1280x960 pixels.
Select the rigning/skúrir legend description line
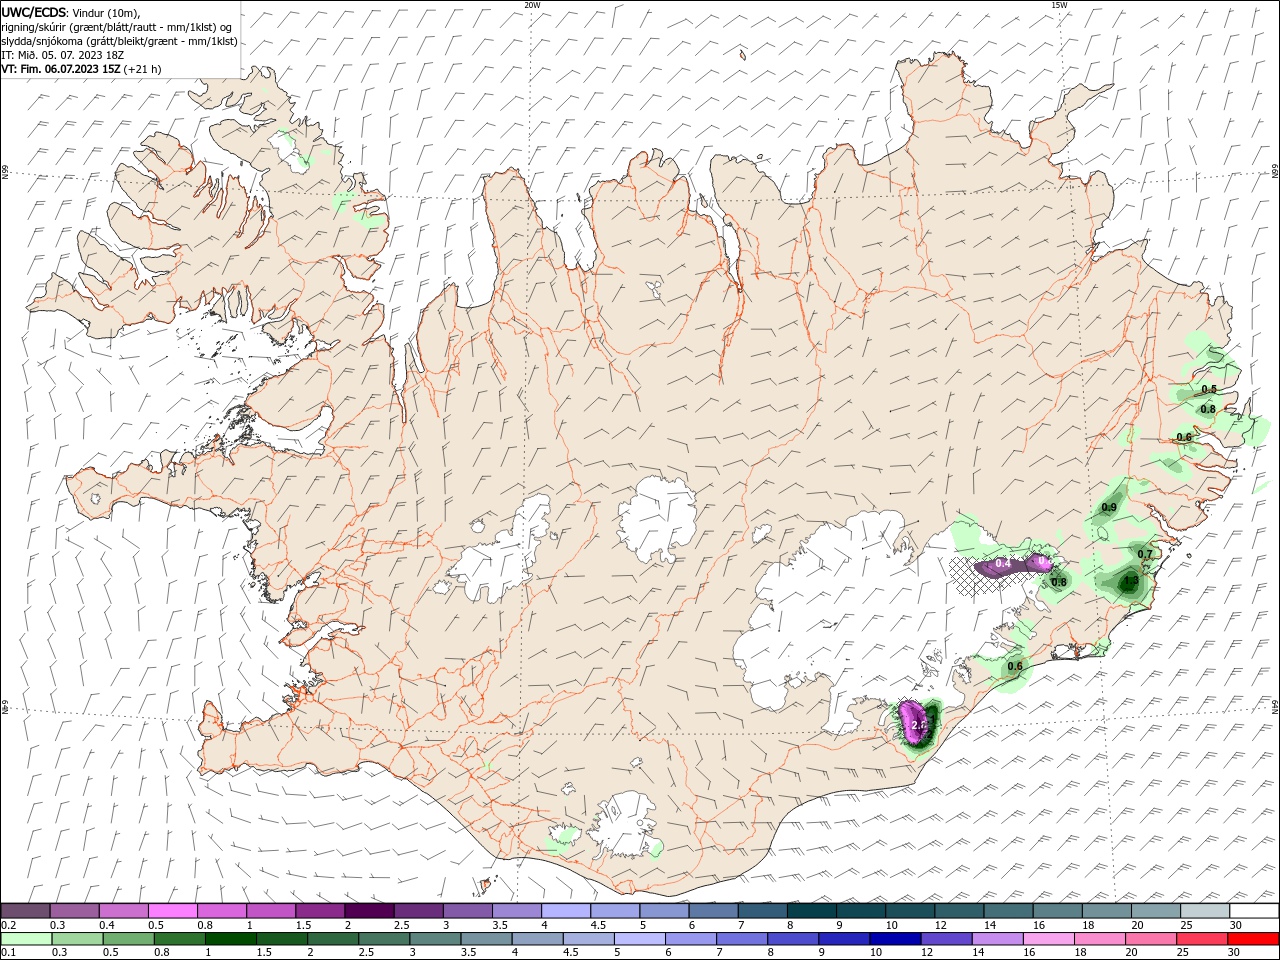tap(117, 27)
